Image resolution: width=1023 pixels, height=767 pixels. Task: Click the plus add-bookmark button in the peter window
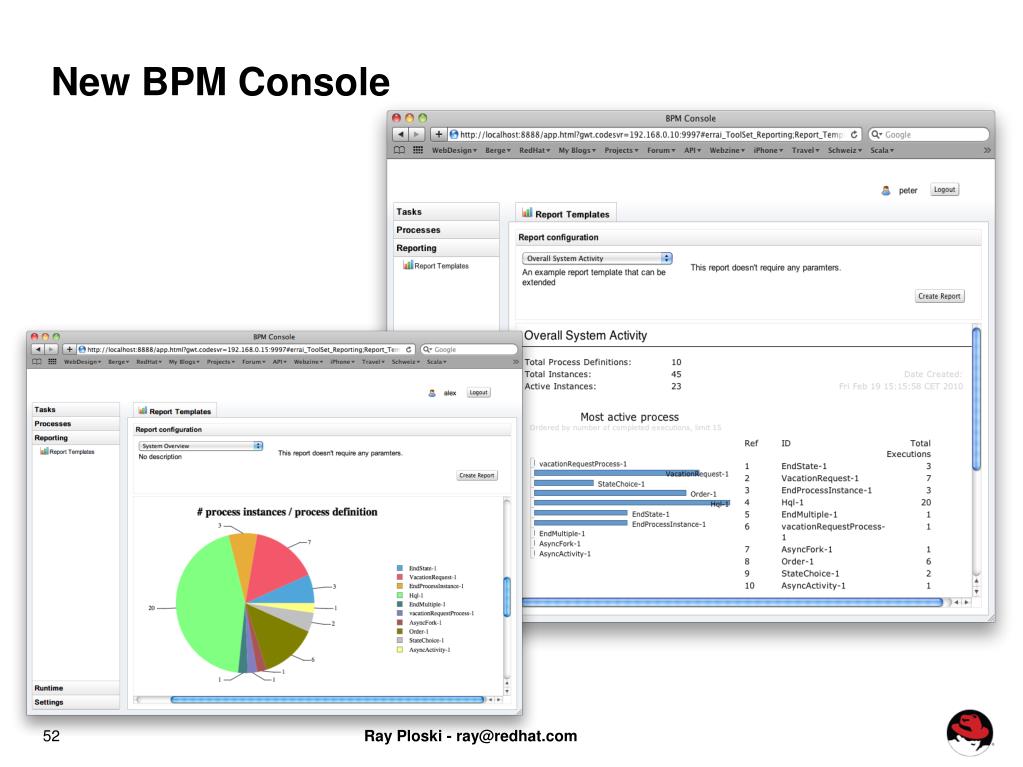pos(439,134)
